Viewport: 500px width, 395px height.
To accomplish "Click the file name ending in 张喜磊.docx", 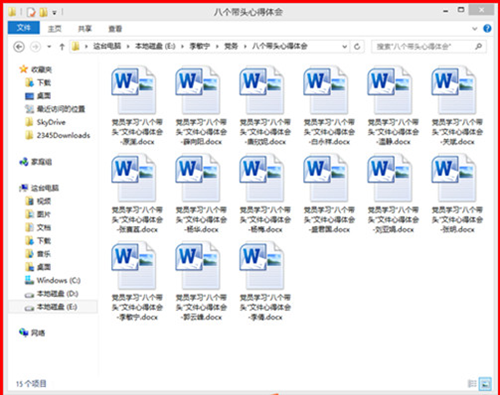I will [137, 220].
